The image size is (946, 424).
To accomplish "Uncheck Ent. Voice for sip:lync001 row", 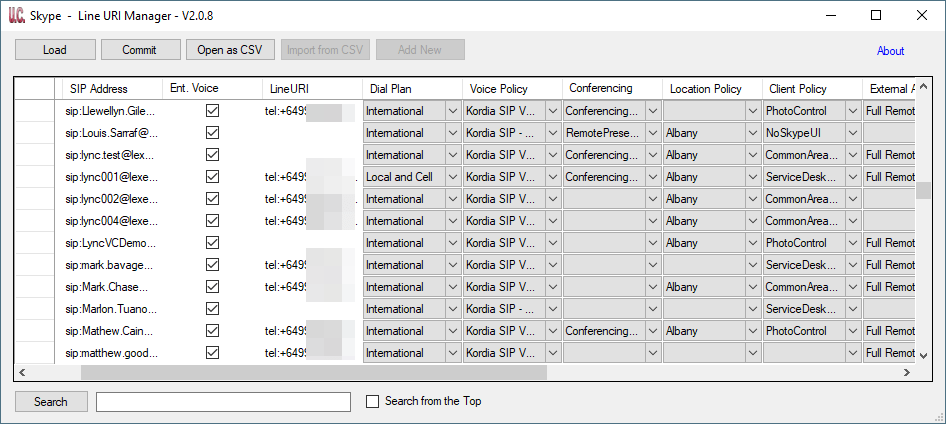I will (212, 177).
